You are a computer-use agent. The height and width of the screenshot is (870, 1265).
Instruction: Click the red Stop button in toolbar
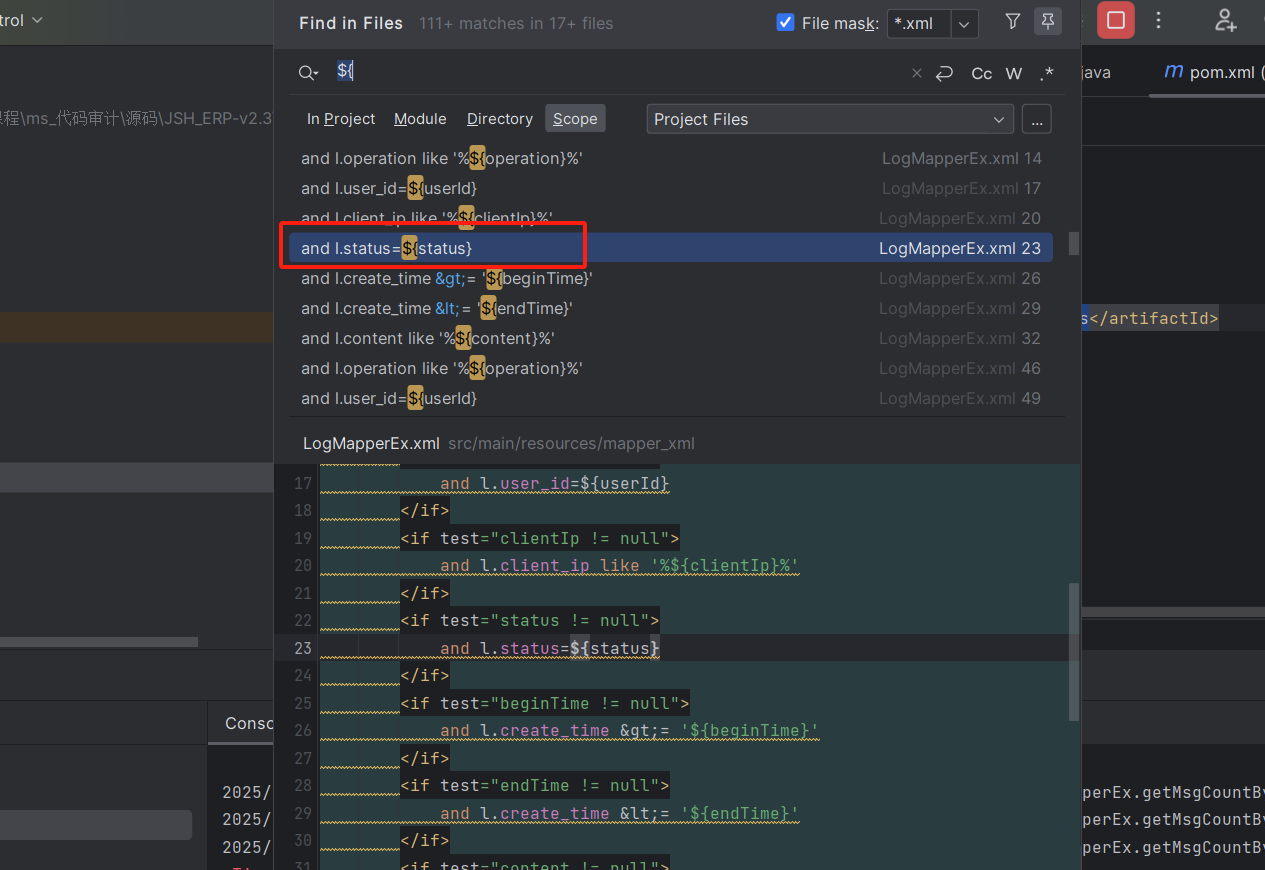coord(1115,20)
